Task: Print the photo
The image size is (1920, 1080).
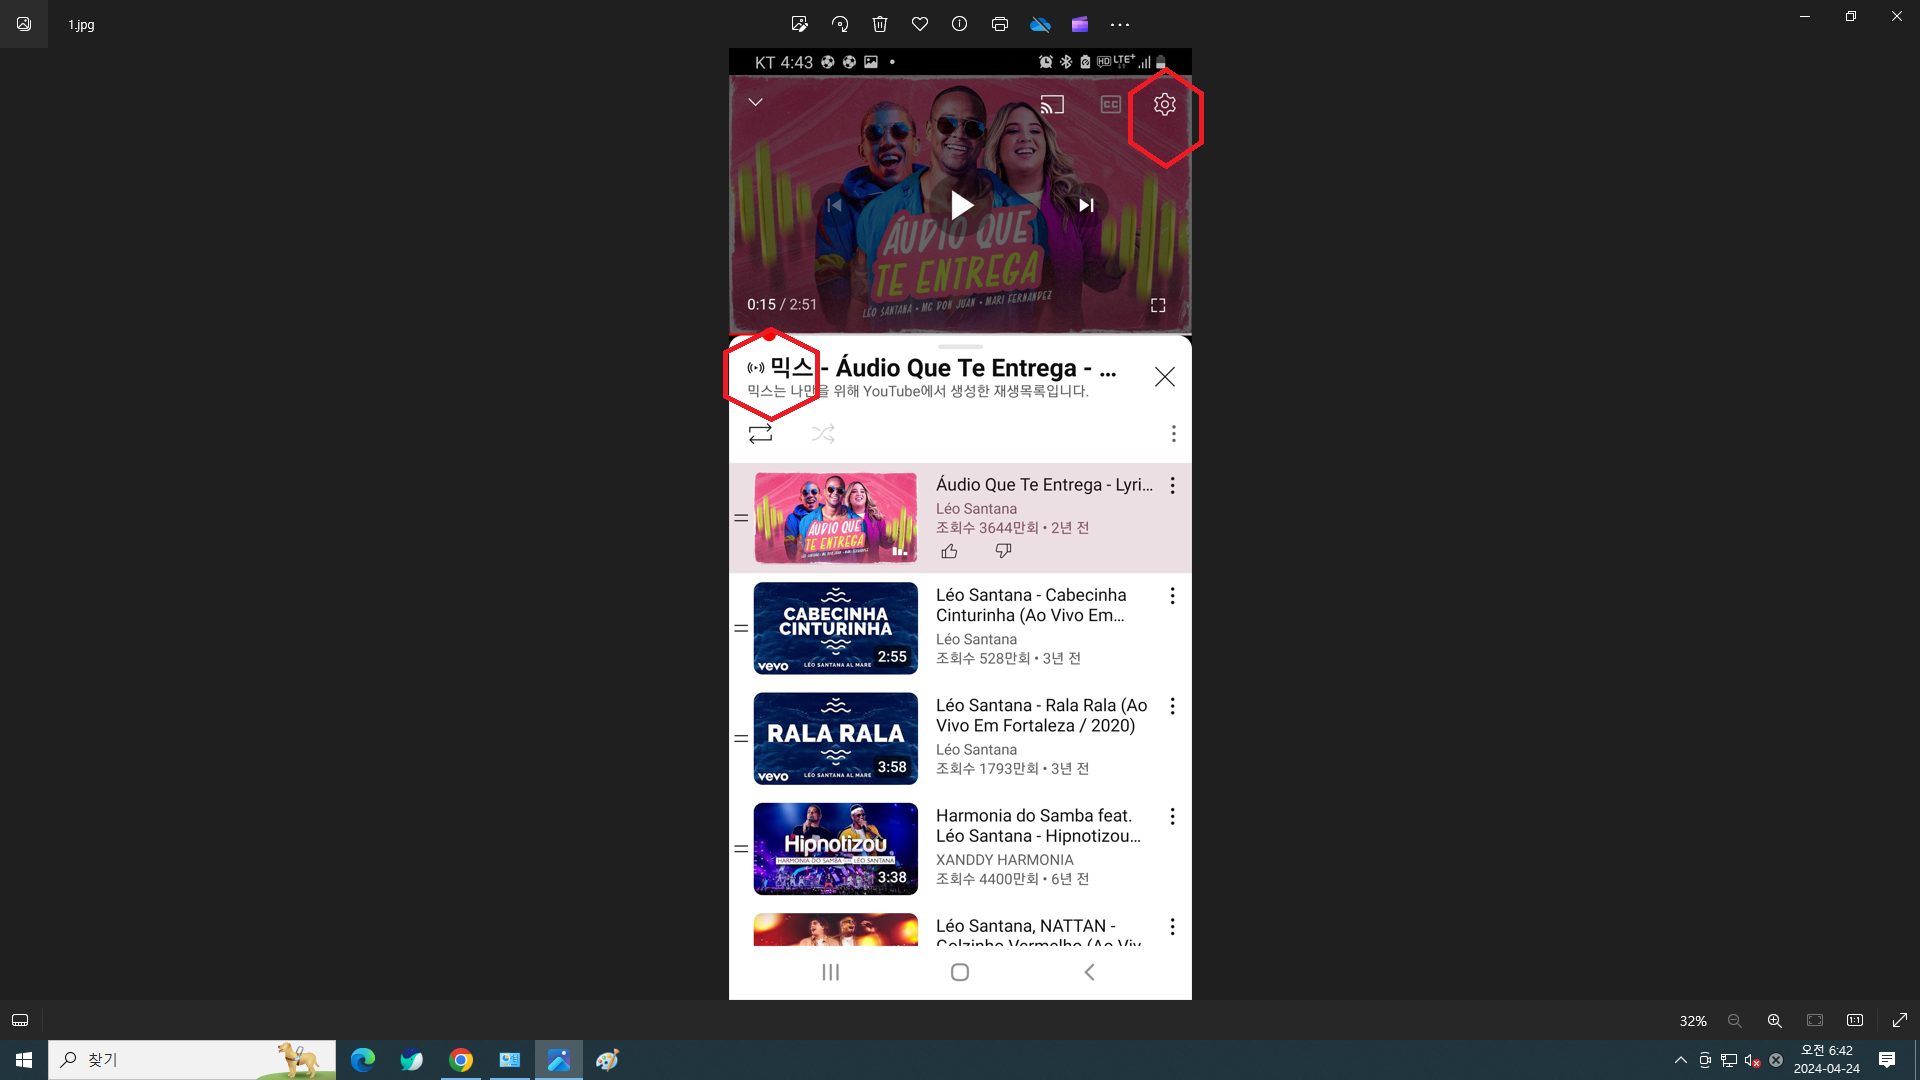Action: tap(1000, 24)
